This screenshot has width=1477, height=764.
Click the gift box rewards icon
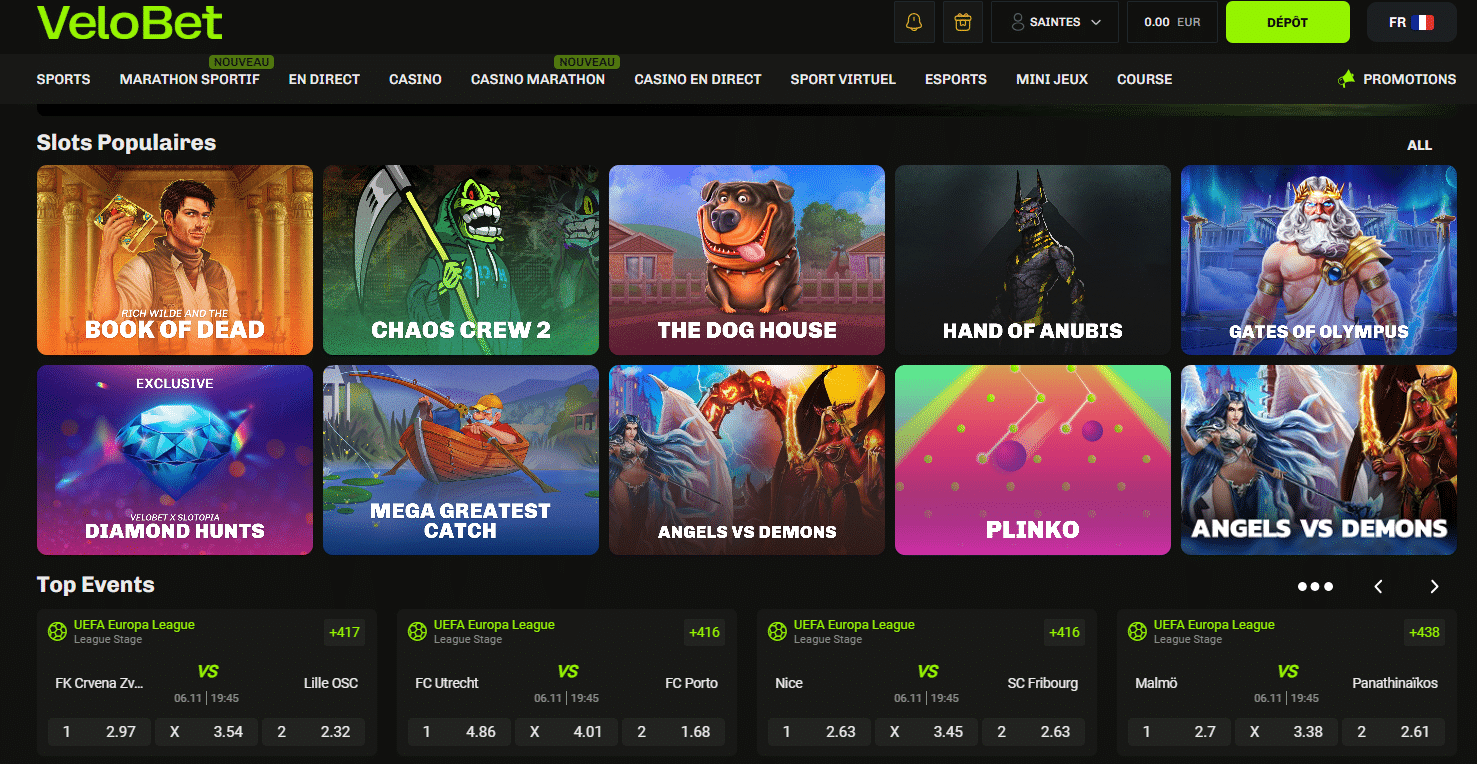(x=963, y=22)
